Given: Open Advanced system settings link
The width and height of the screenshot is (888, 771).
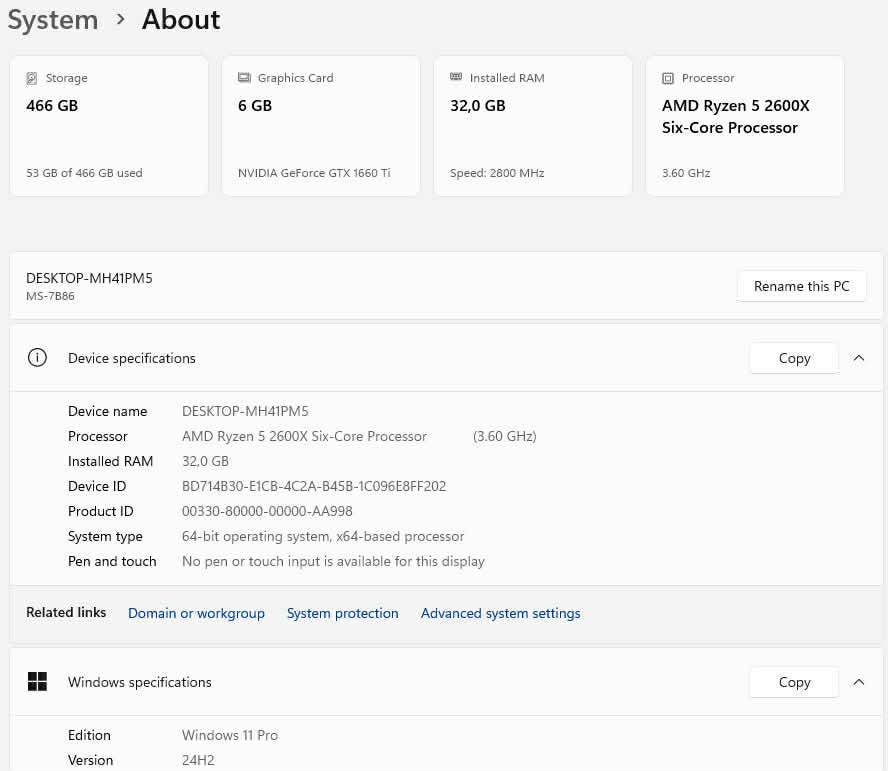Looking at the screenshot, I should coord(500,613).
